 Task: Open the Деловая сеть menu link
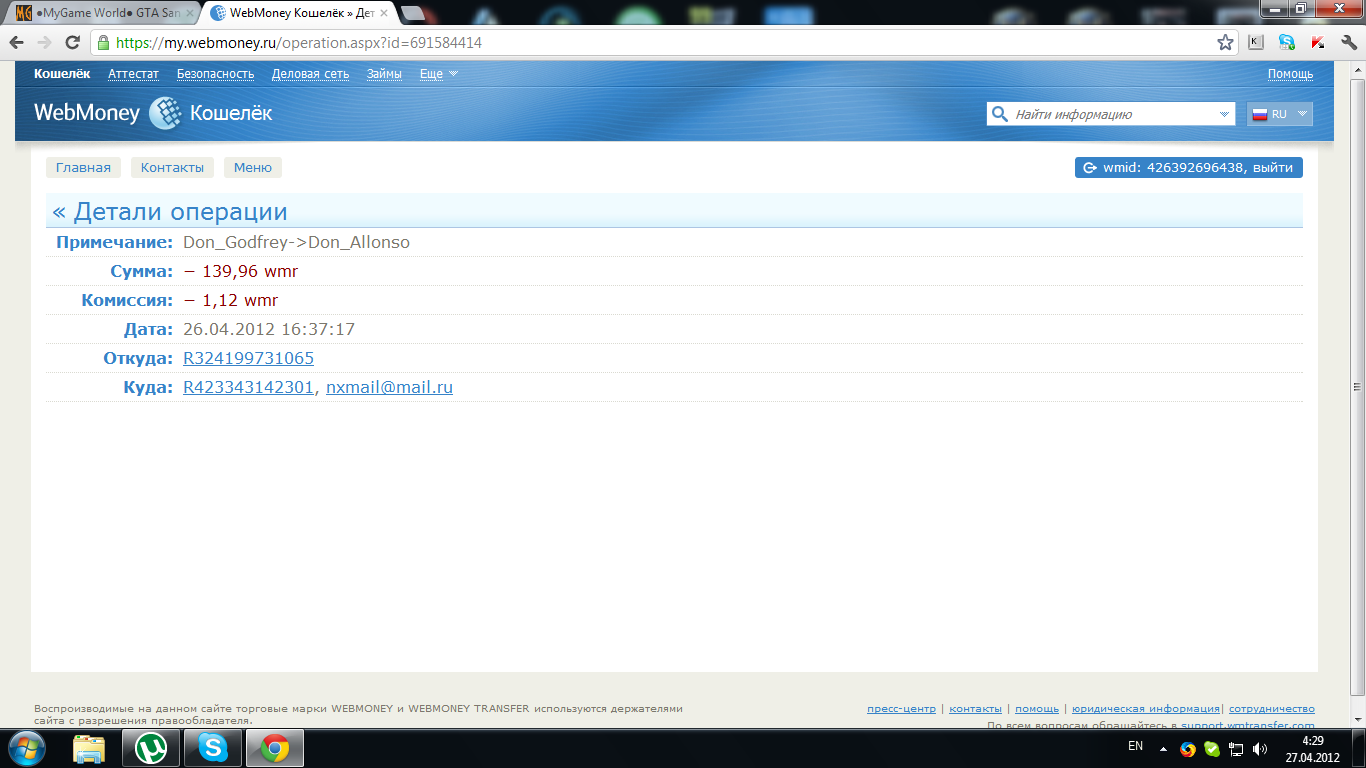point(310,73)
